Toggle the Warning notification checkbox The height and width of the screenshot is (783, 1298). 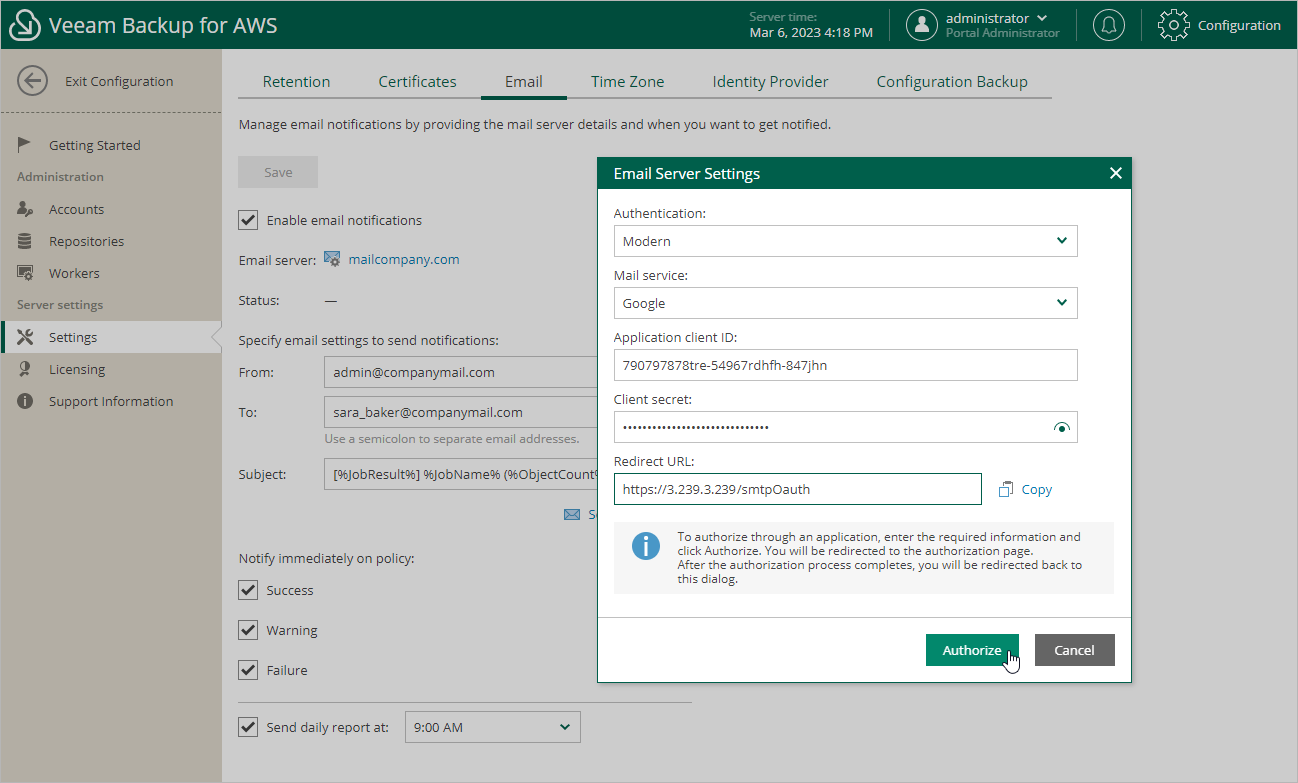[249, 630]
